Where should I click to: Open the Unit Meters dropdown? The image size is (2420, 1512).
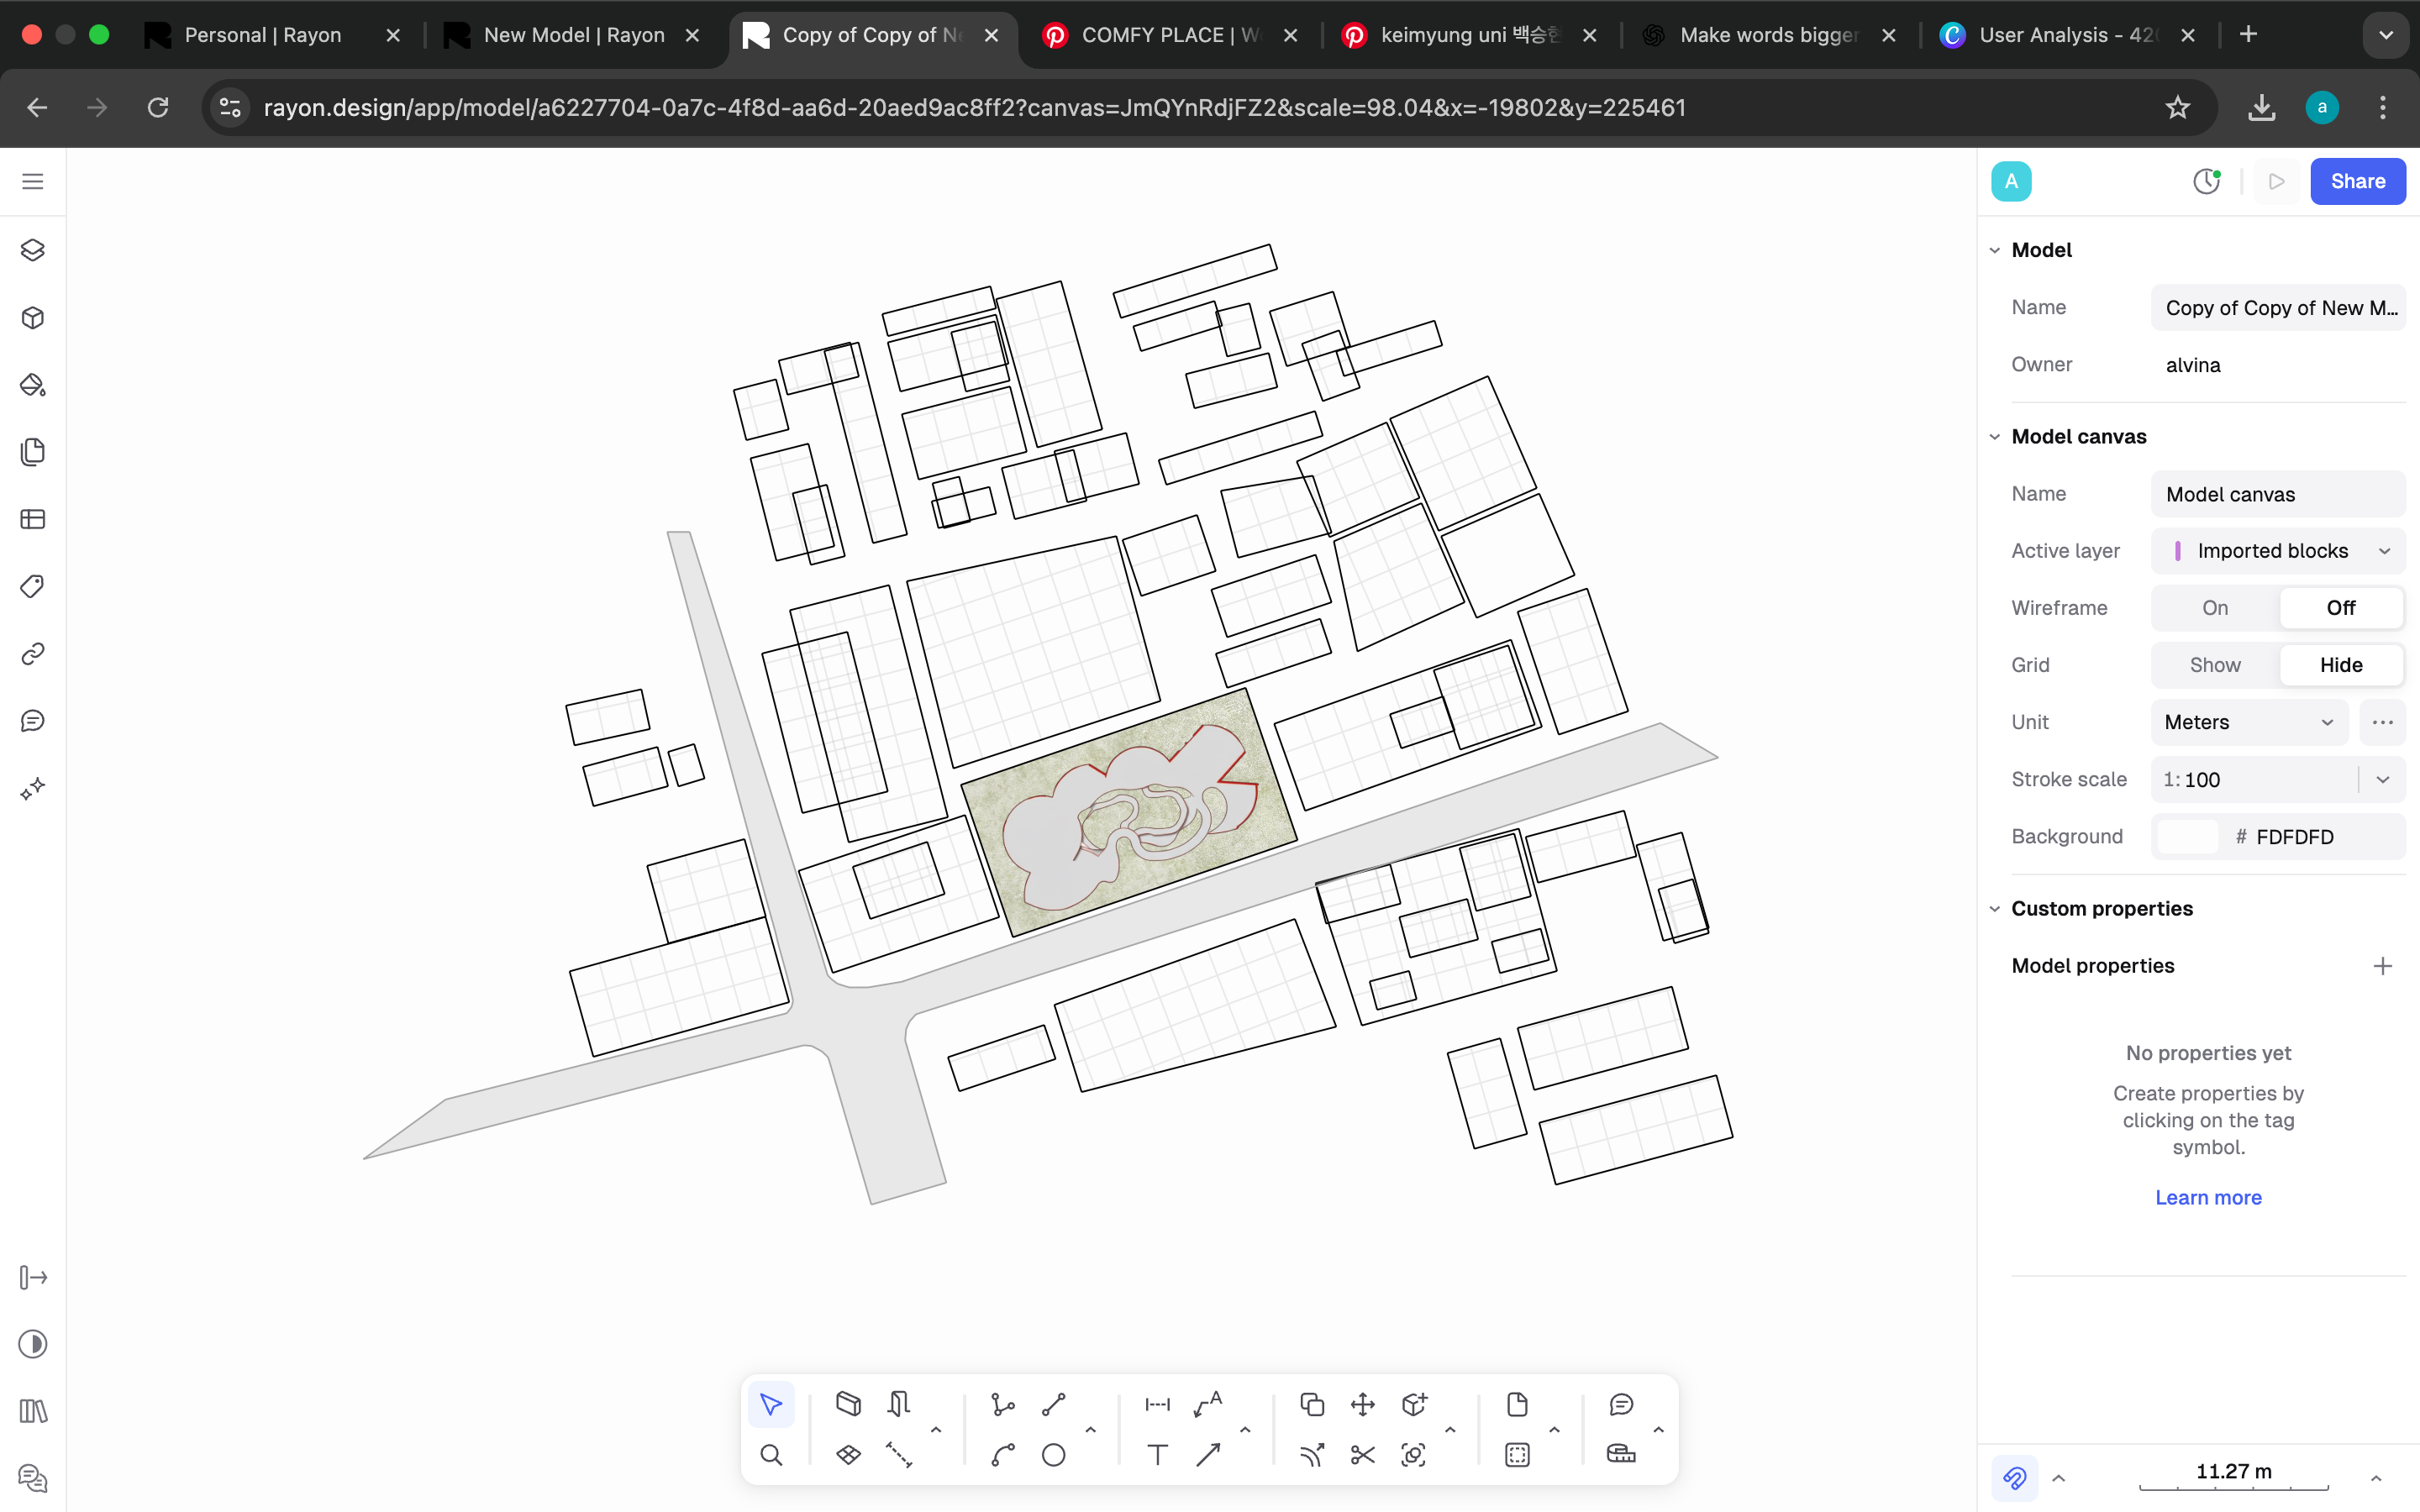tap(2248, 722)
